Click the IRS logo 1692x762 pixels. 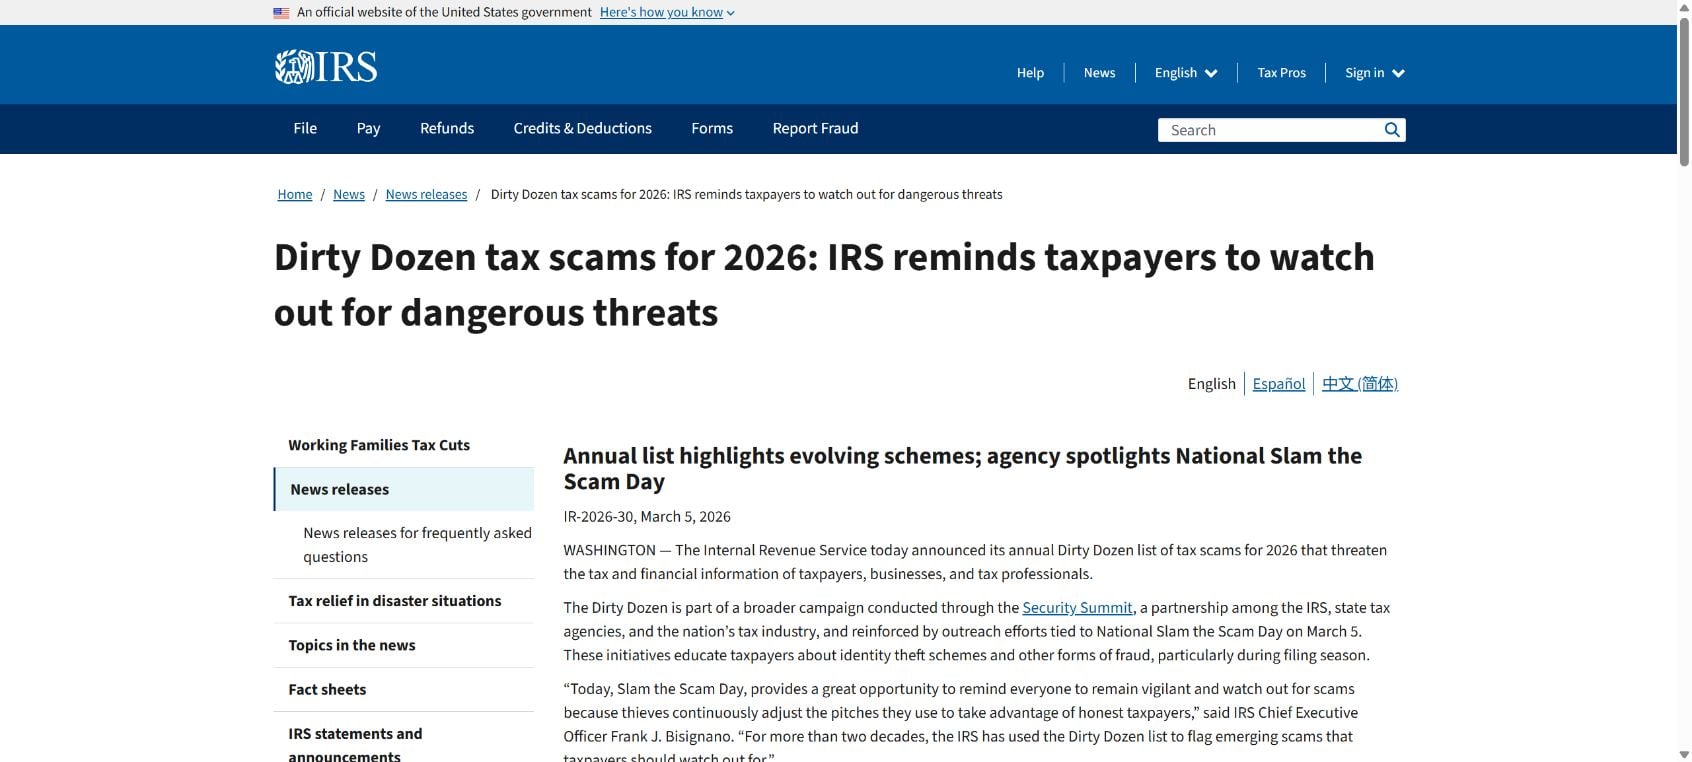326,67
